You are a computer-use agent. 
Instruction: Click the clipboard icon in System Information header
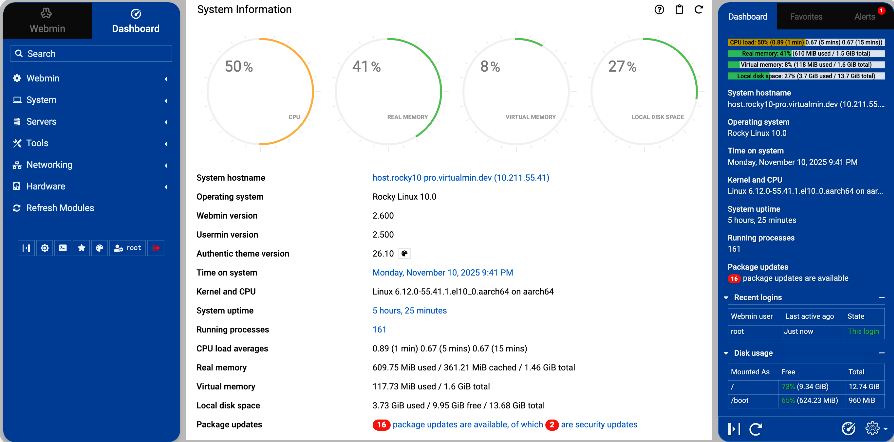(x=680, y=10)
